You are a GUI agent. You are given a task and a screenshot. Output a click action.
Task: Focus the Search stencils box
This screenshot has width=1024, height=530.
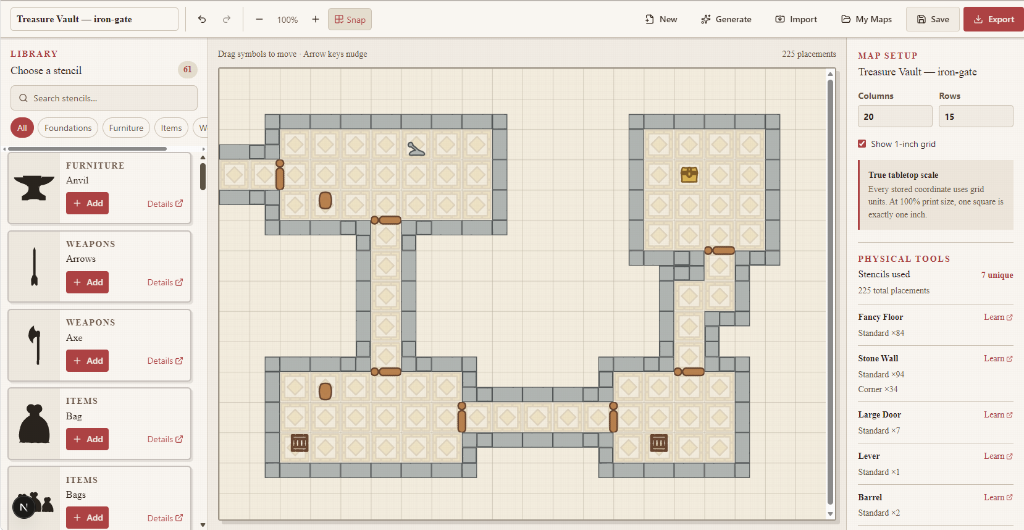[x=104, y=98]
